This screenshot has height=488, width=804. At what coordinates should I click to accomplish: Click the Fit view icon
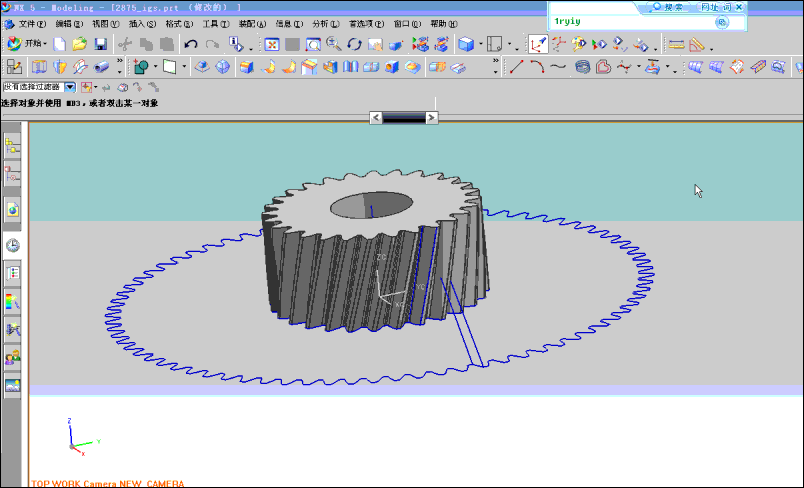point(272,45)
